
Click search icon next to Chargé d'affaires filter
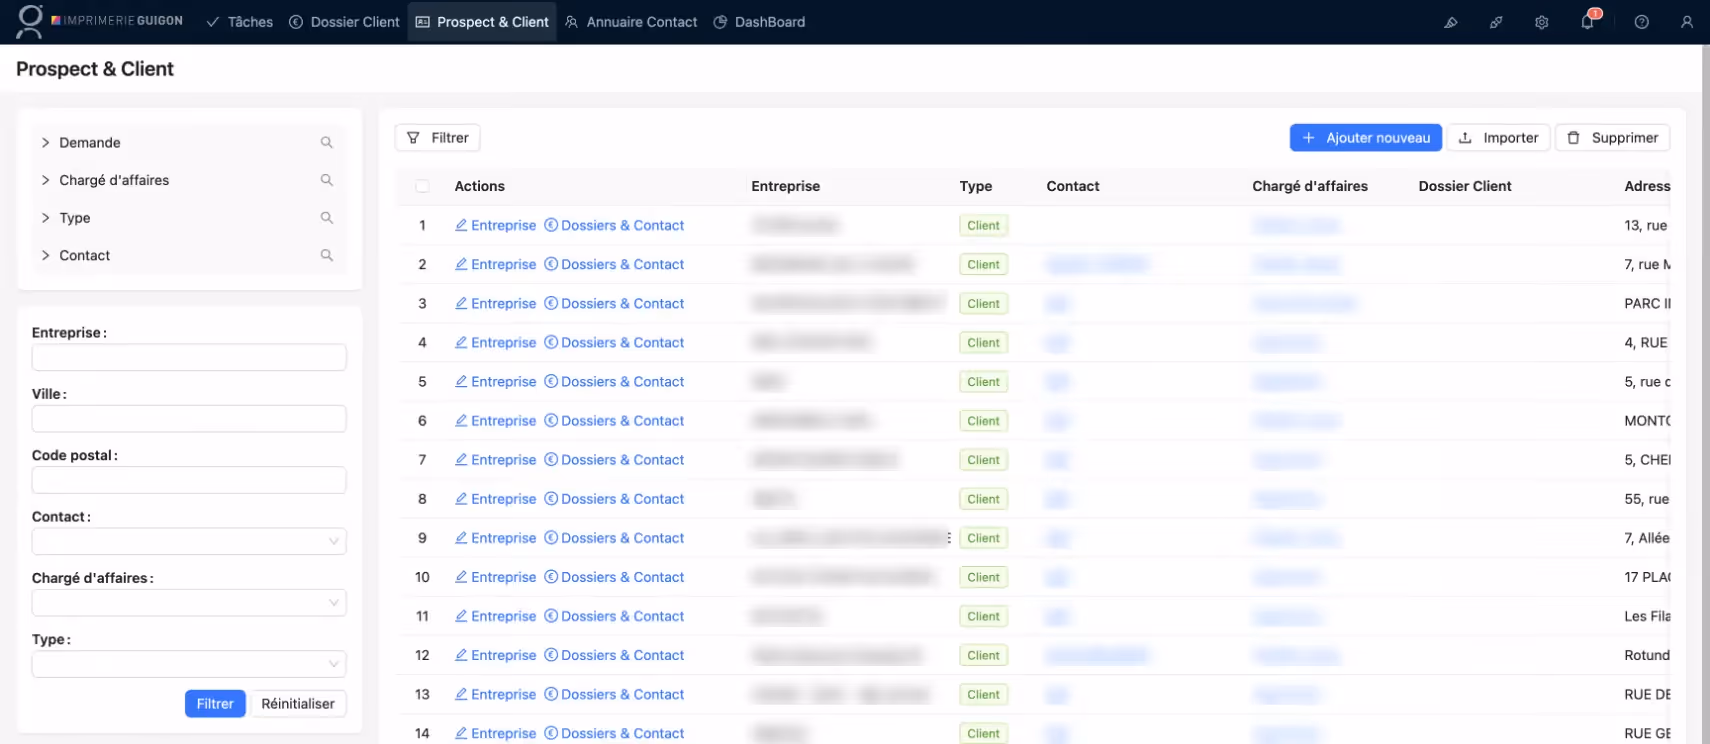pyautogui.click(x=326, y=180)
